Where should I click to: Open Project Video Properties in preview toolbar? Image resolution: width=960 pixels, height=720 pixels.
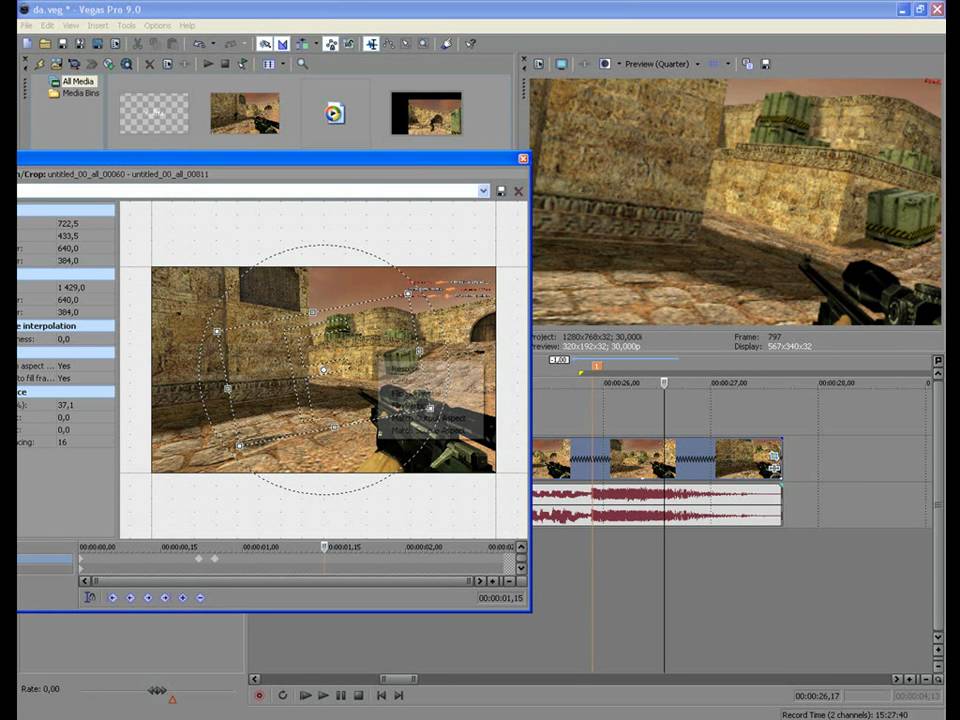[x=539, y=64]
